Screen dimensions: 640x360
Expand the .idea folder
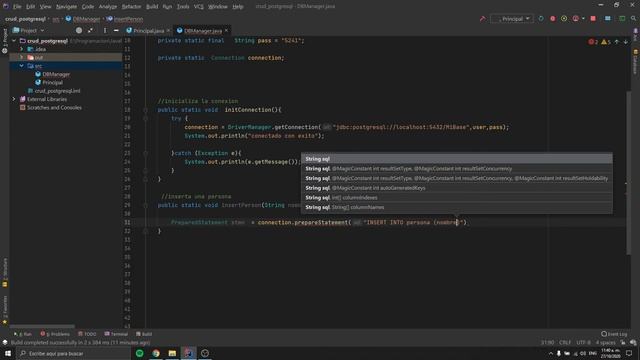point(22,49)
